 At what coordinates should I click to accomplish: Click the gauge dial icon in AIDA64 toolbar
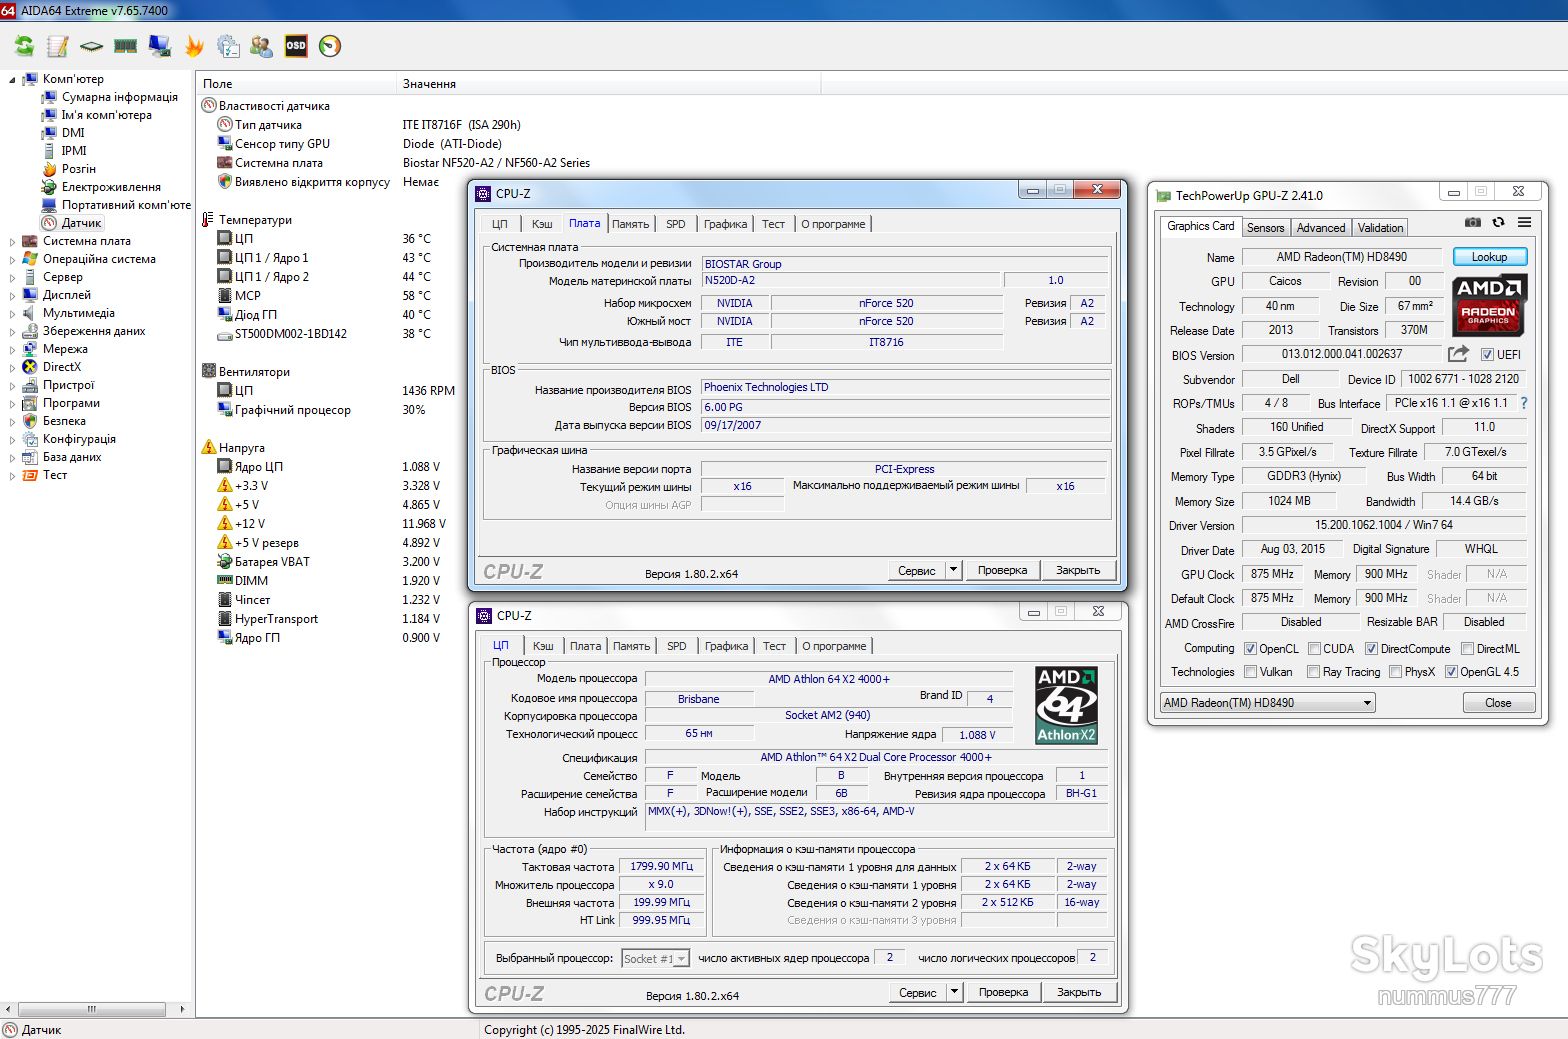(x=330, y=46)
